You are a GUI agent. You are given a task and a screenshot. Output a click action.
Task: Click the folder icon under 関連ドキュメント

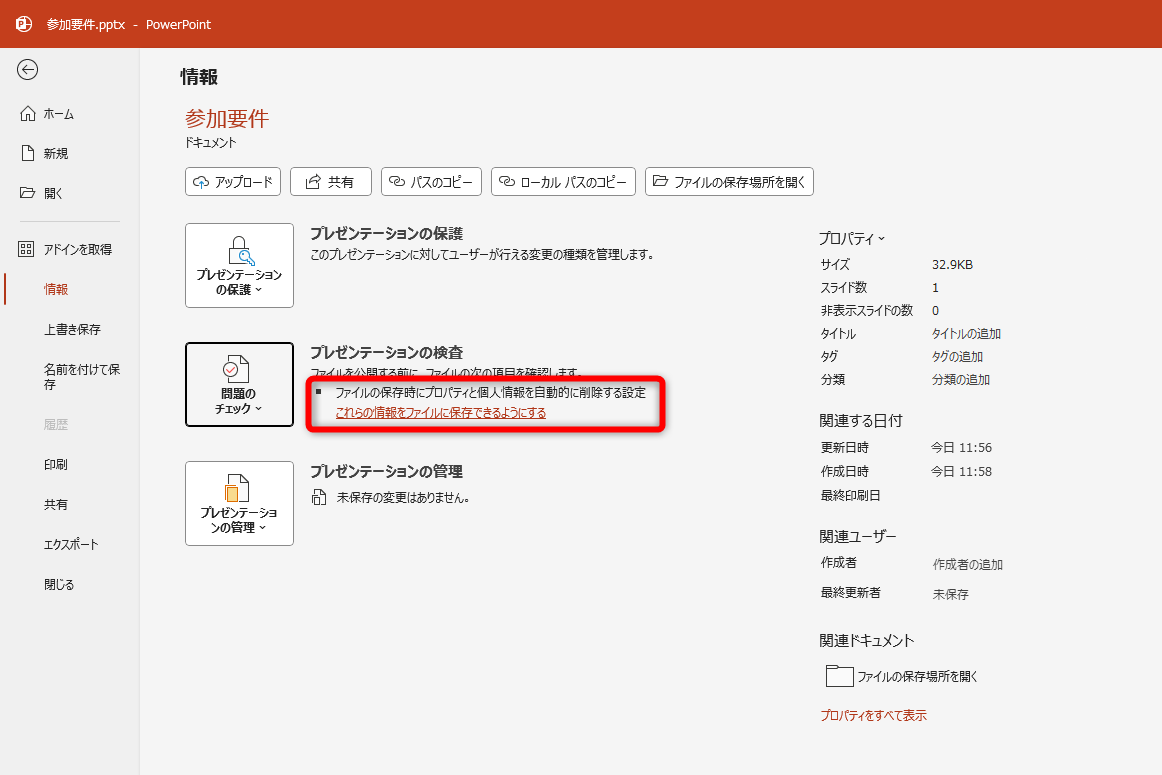(842, 676)
